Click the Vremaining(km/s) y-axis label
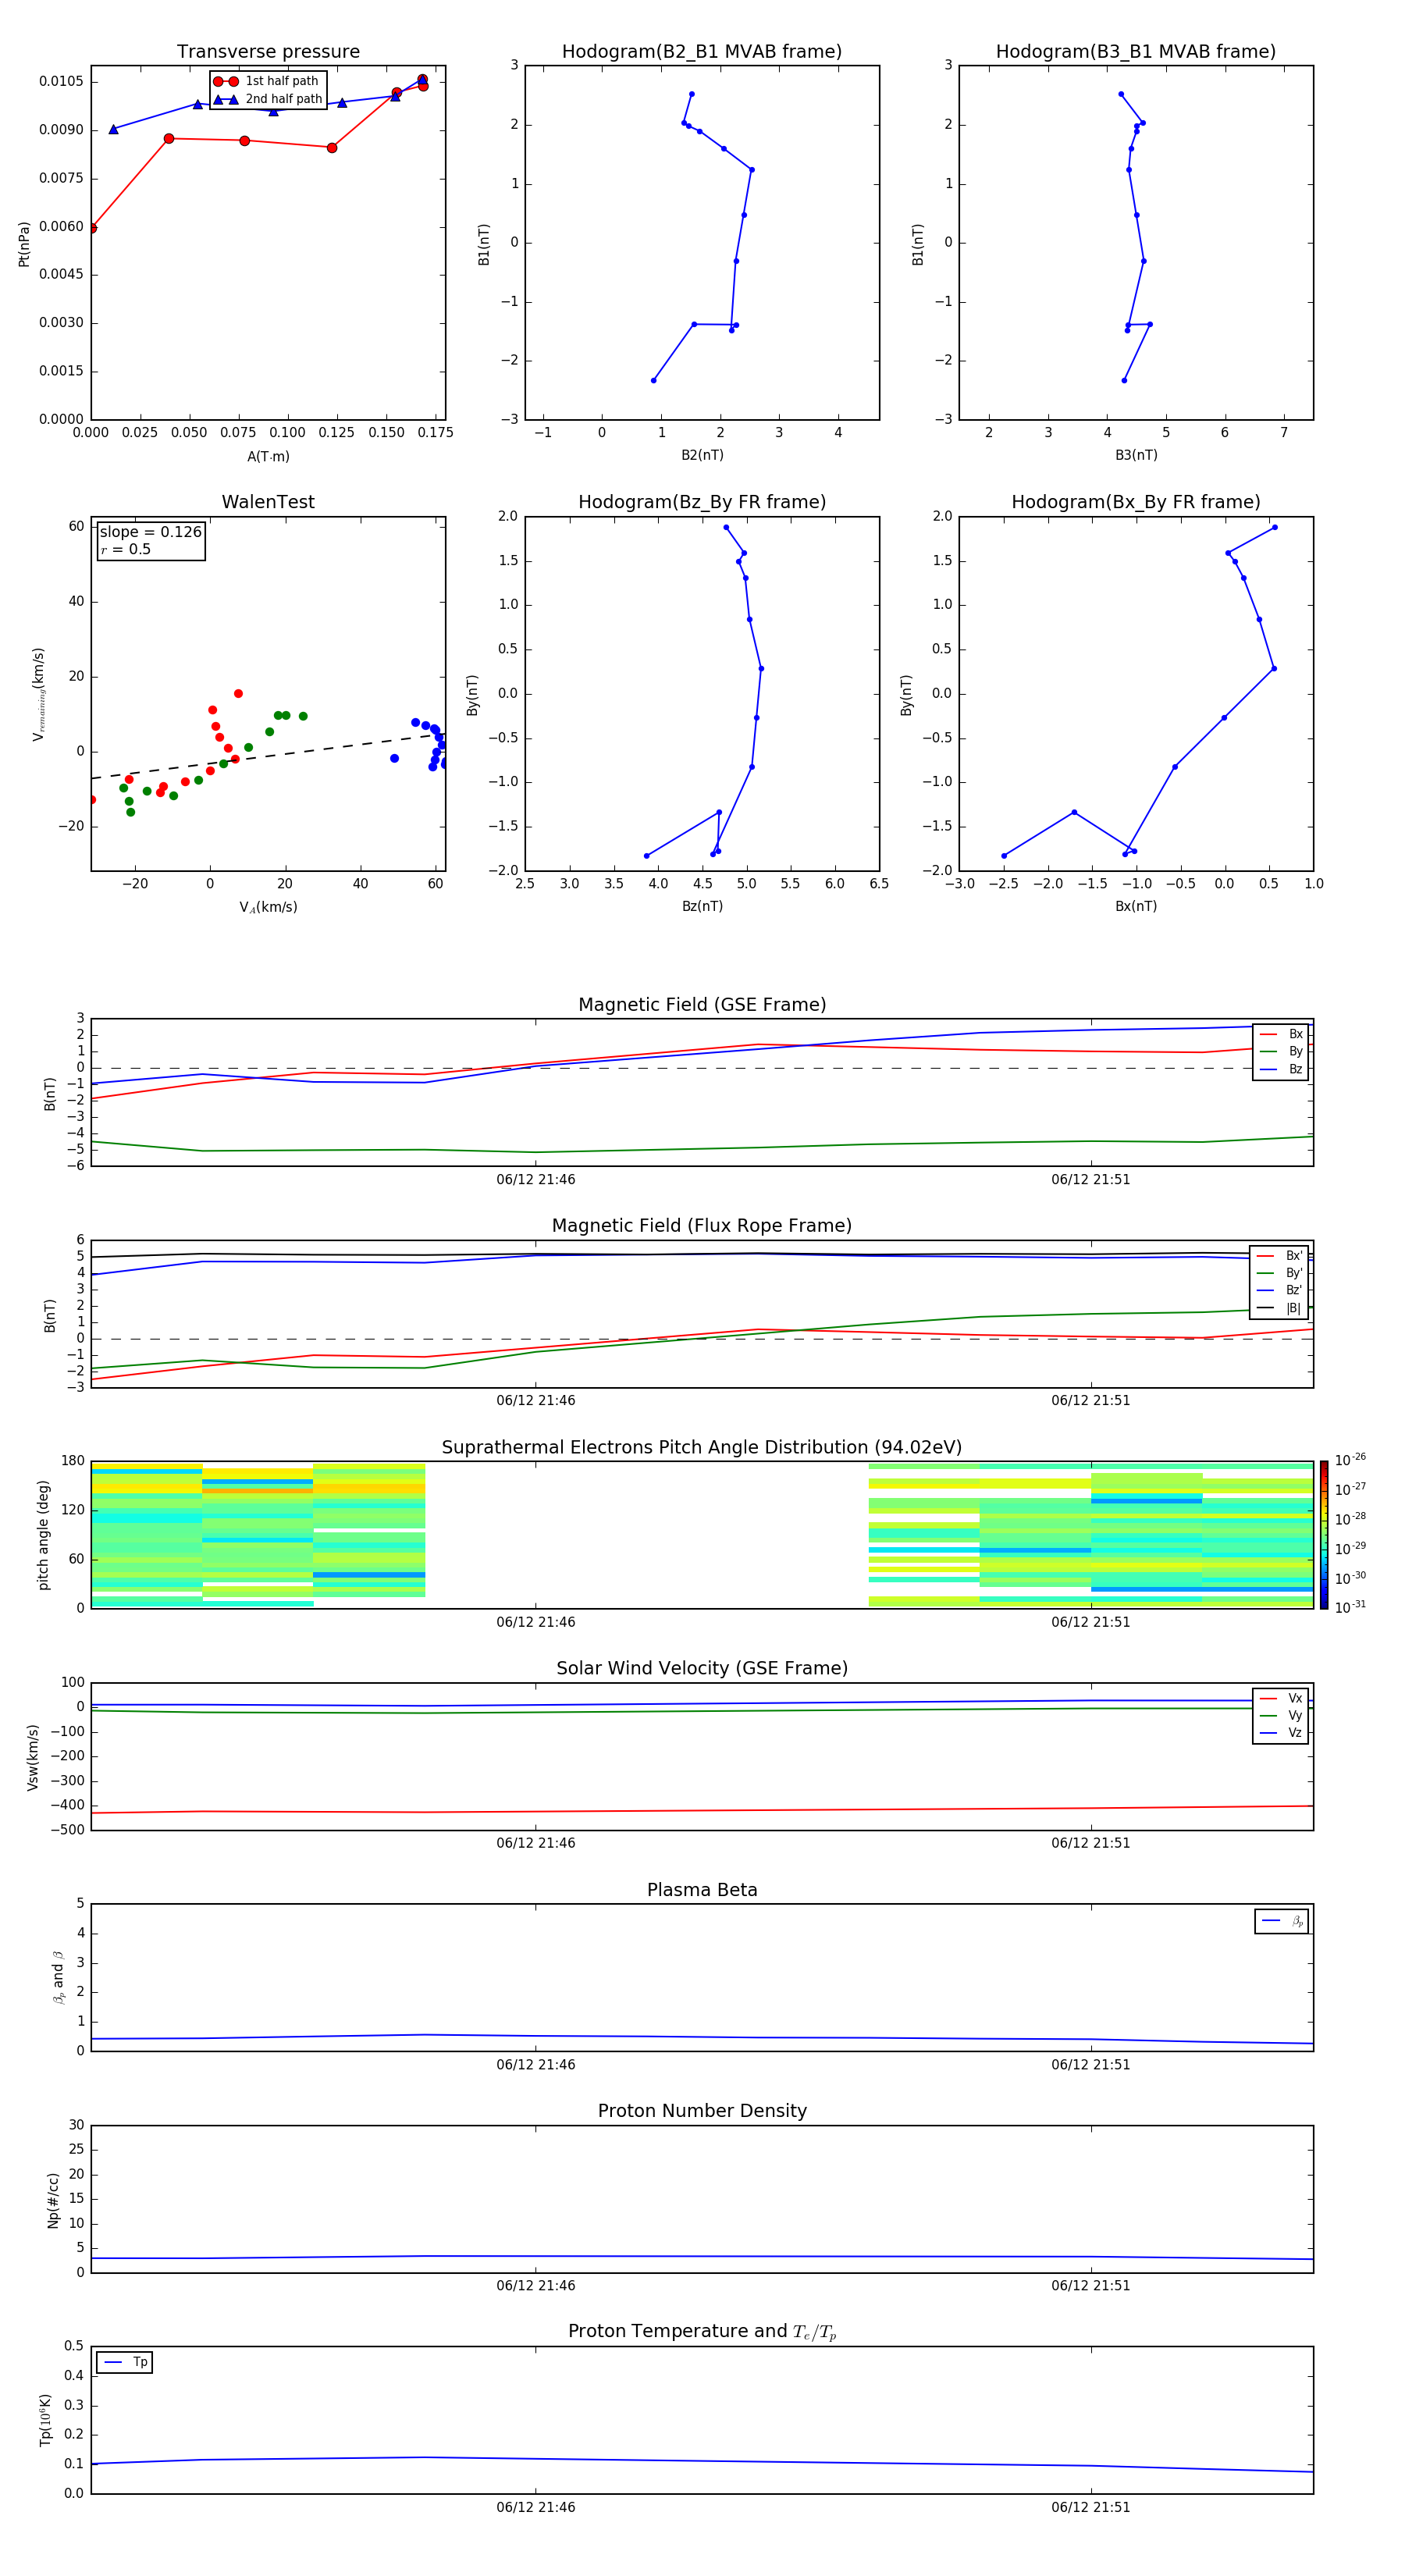Viewport: 1405px width, 2576px height. coord(38,694)
